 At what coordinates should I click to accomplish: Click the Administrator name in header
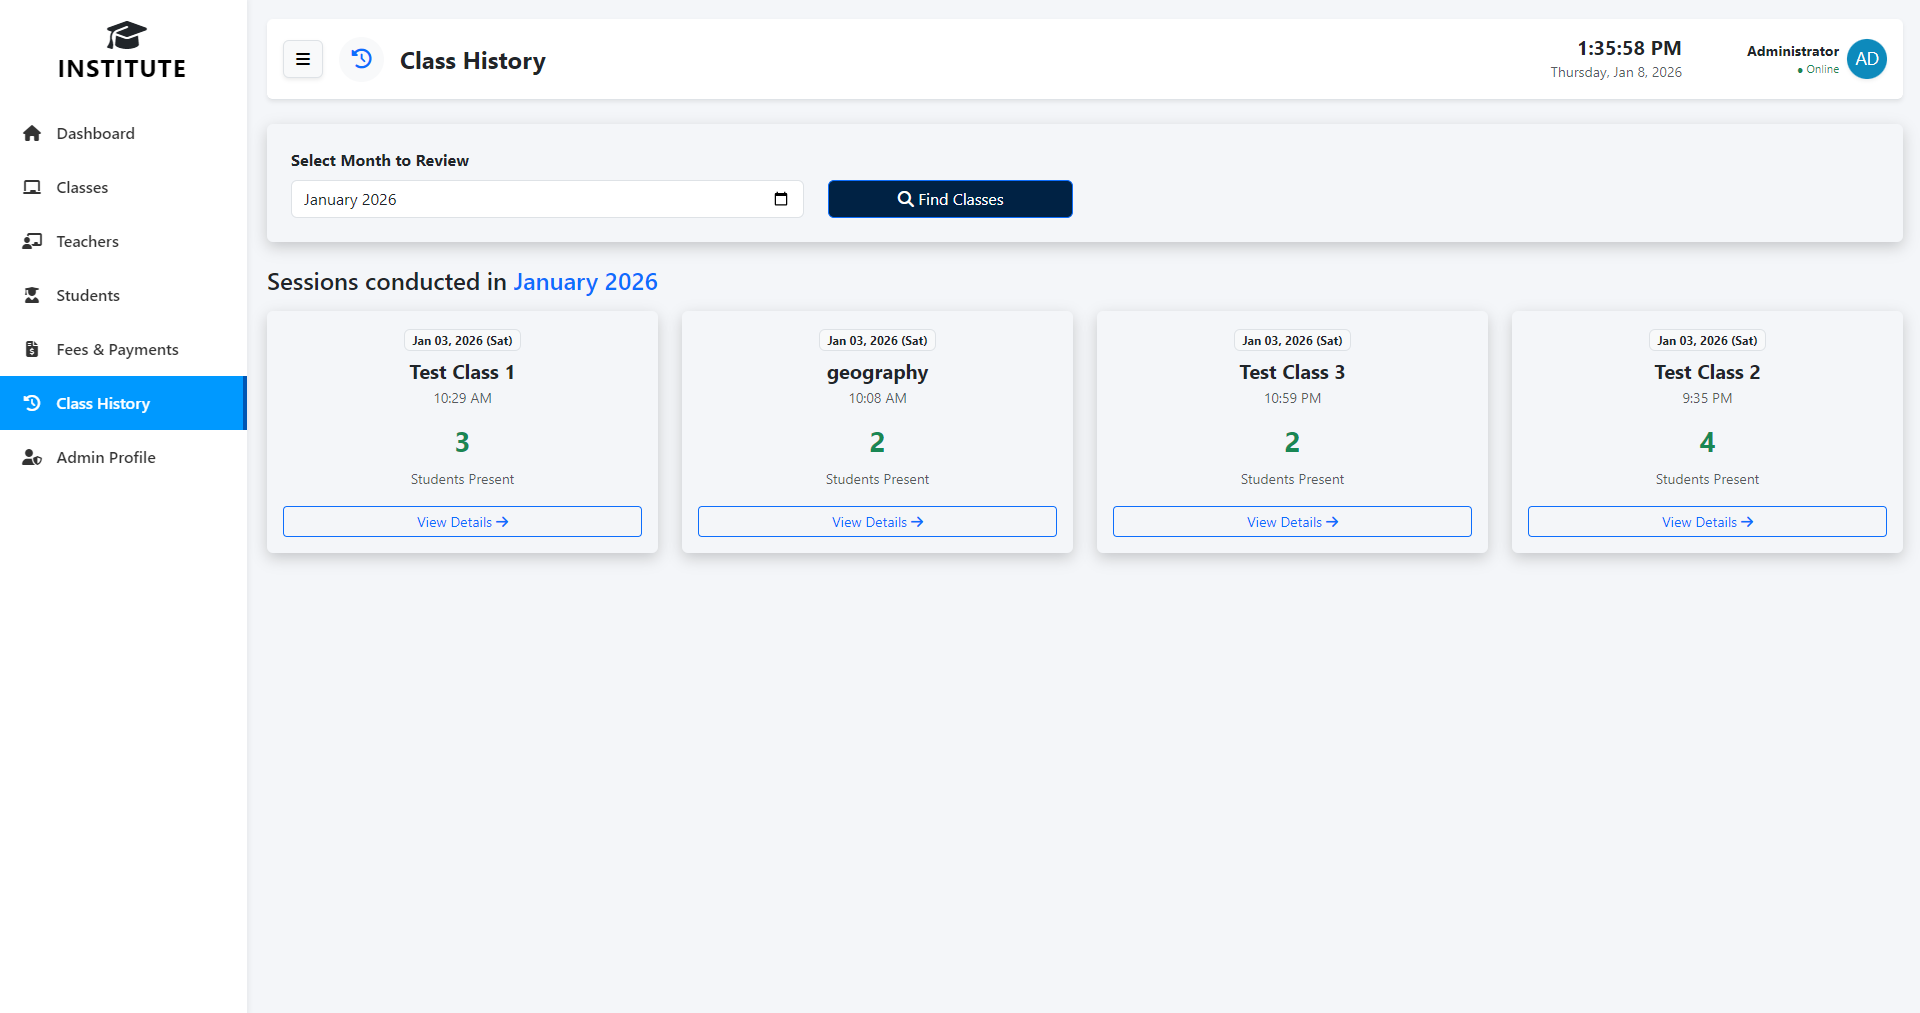1792,51
